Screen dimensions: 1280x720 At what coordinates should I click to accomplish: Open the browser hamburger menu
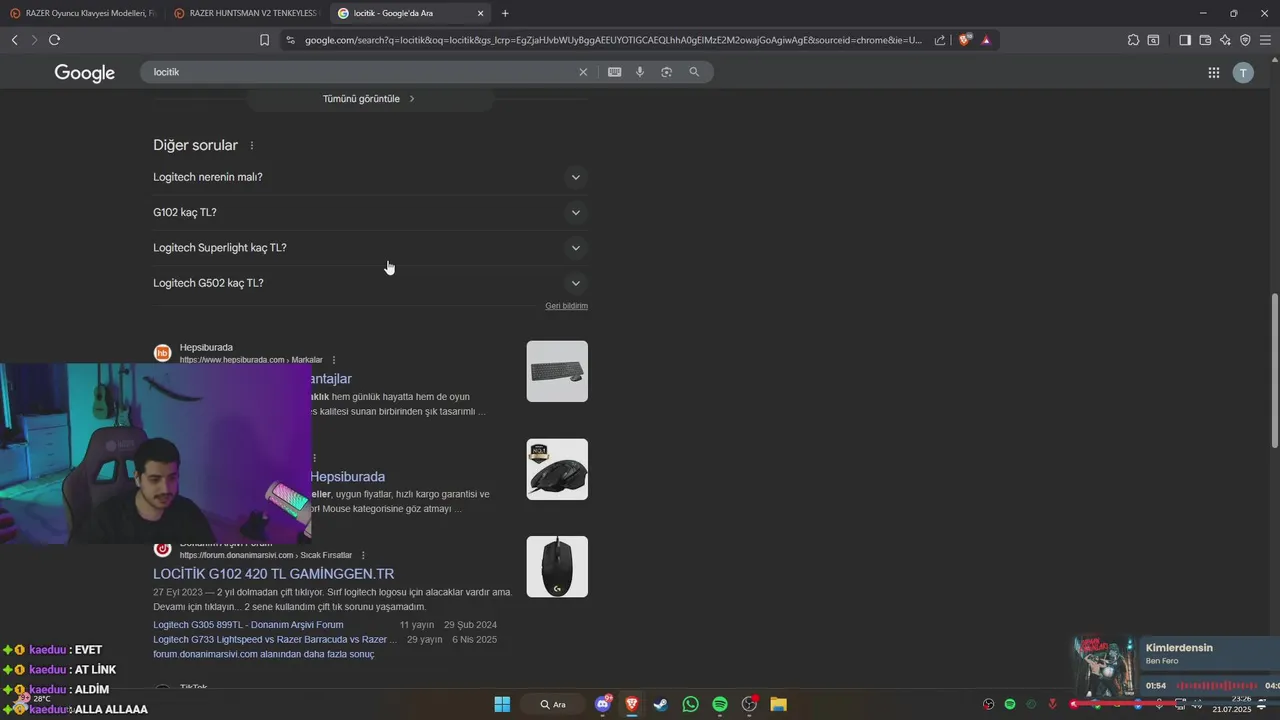pyautogui.click(x=1265, y=40)
